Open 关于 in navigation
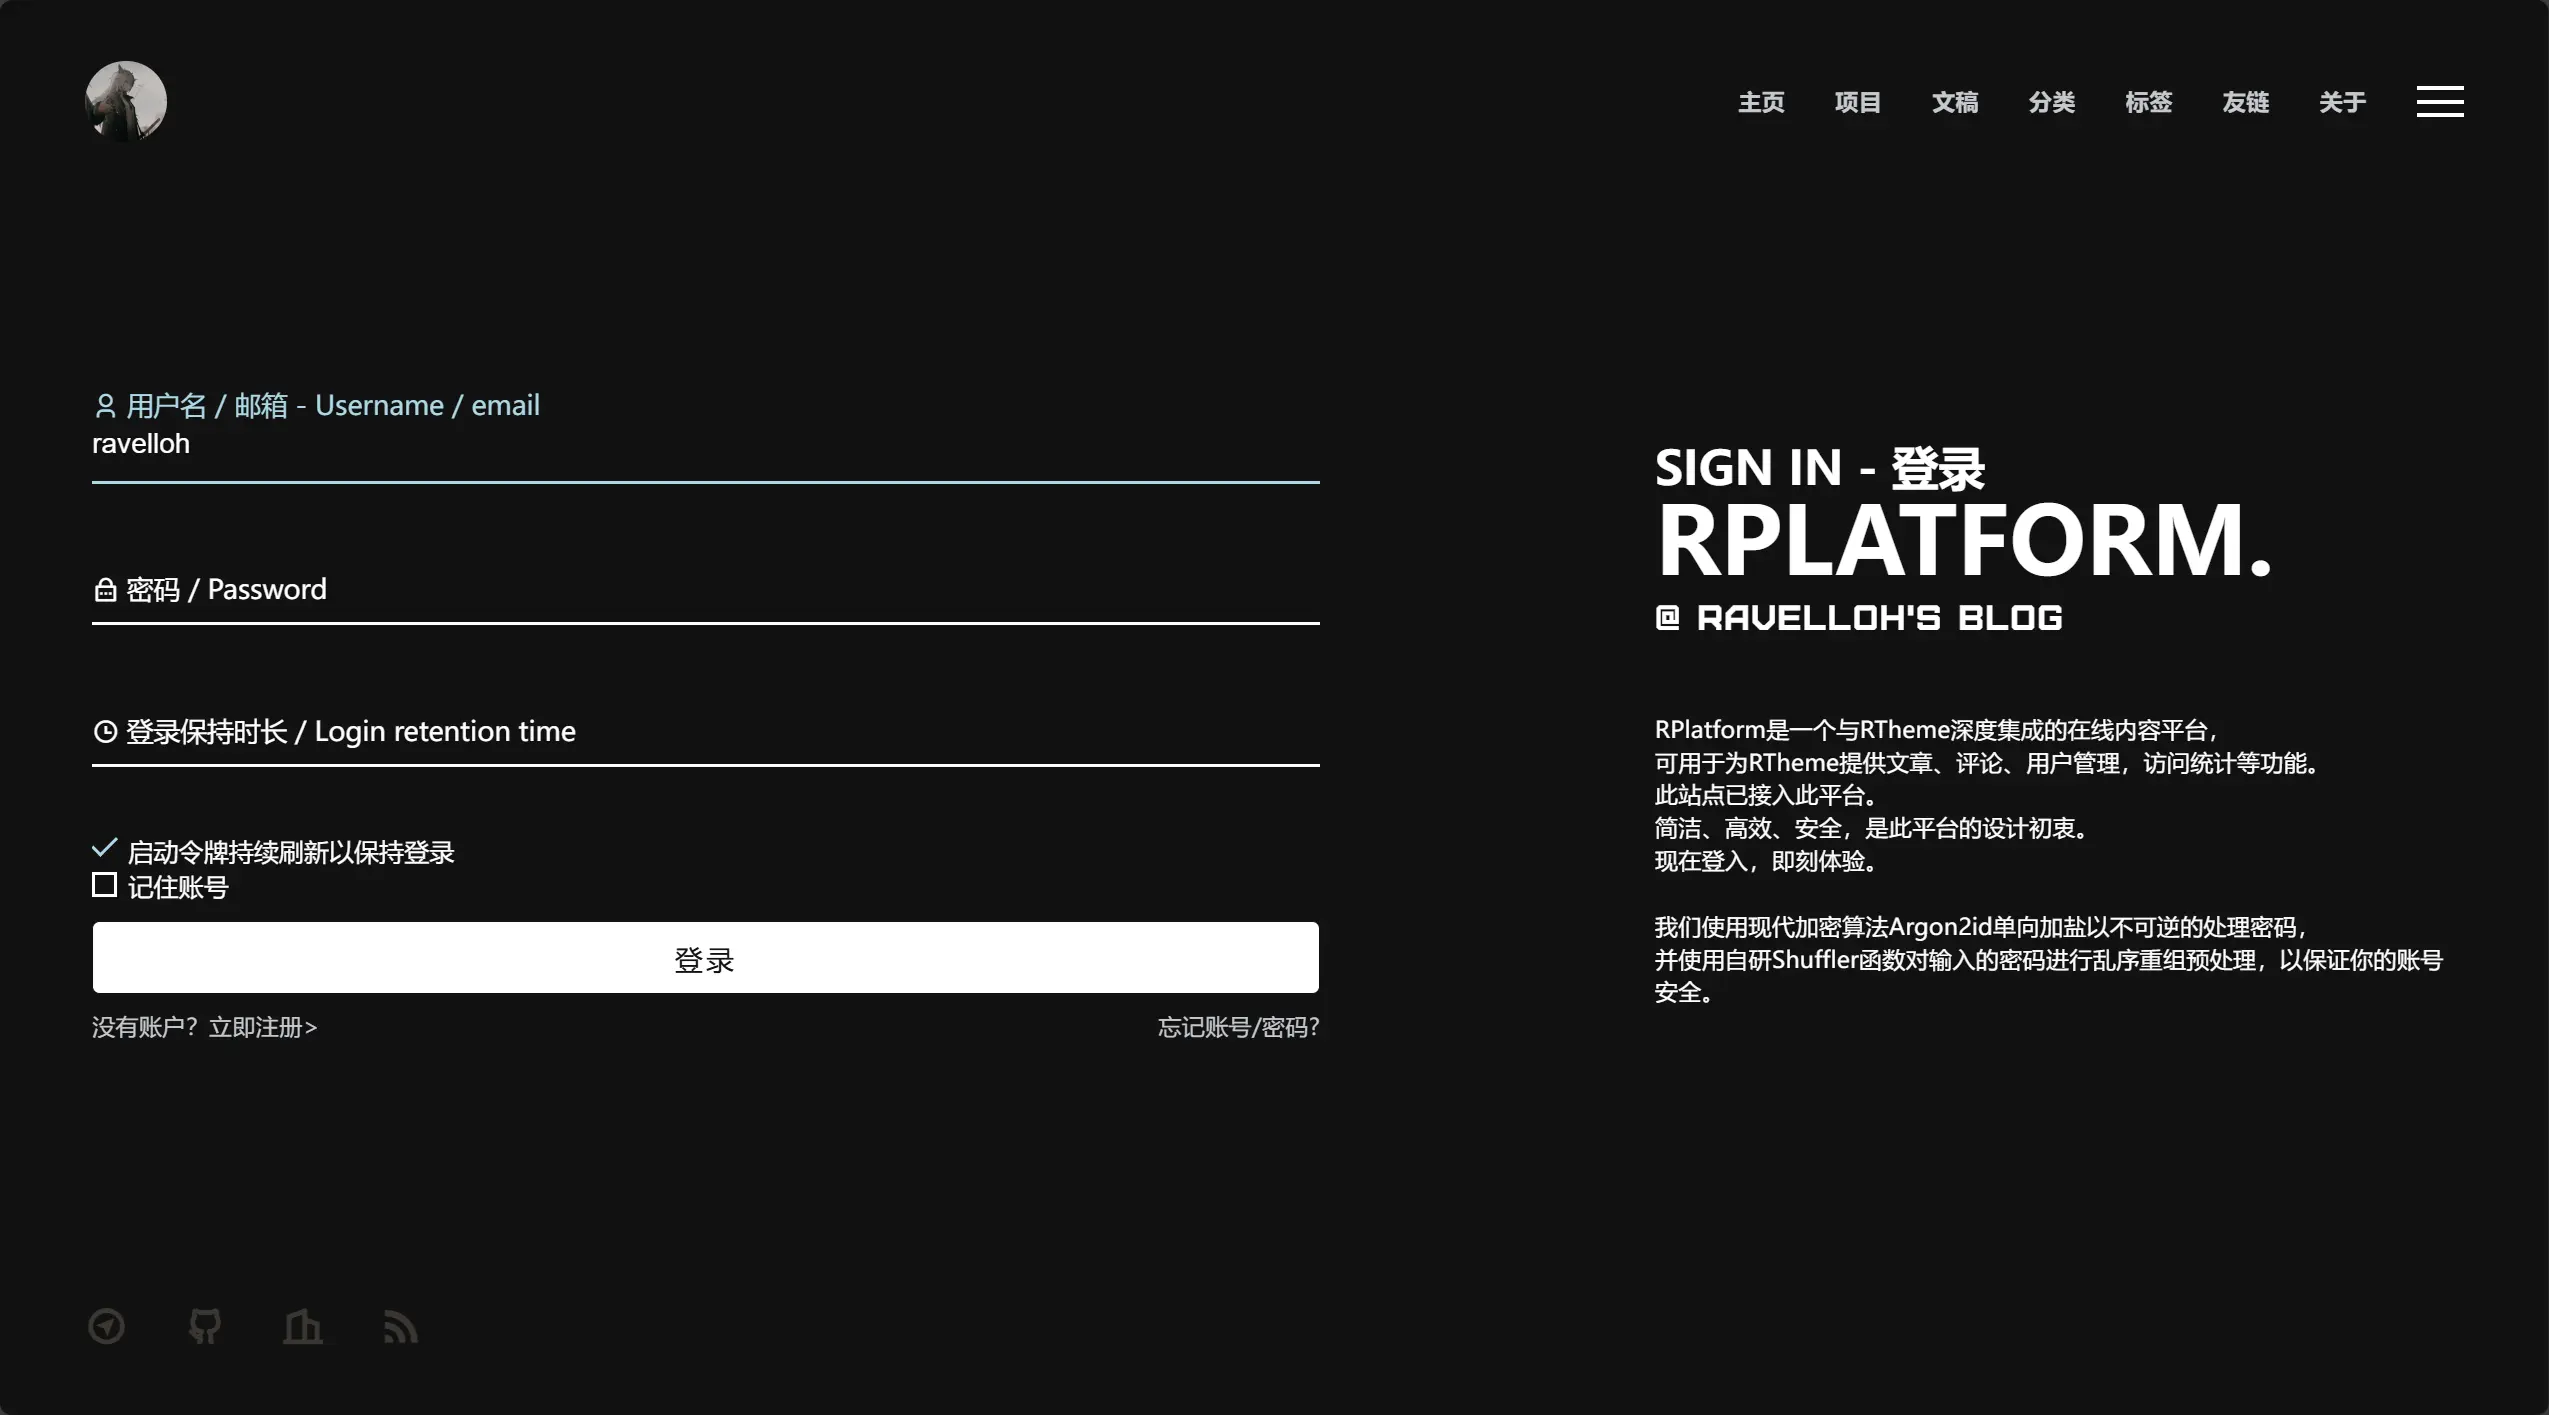This screenshot has width=2549, height=1415. point(2343,102)
